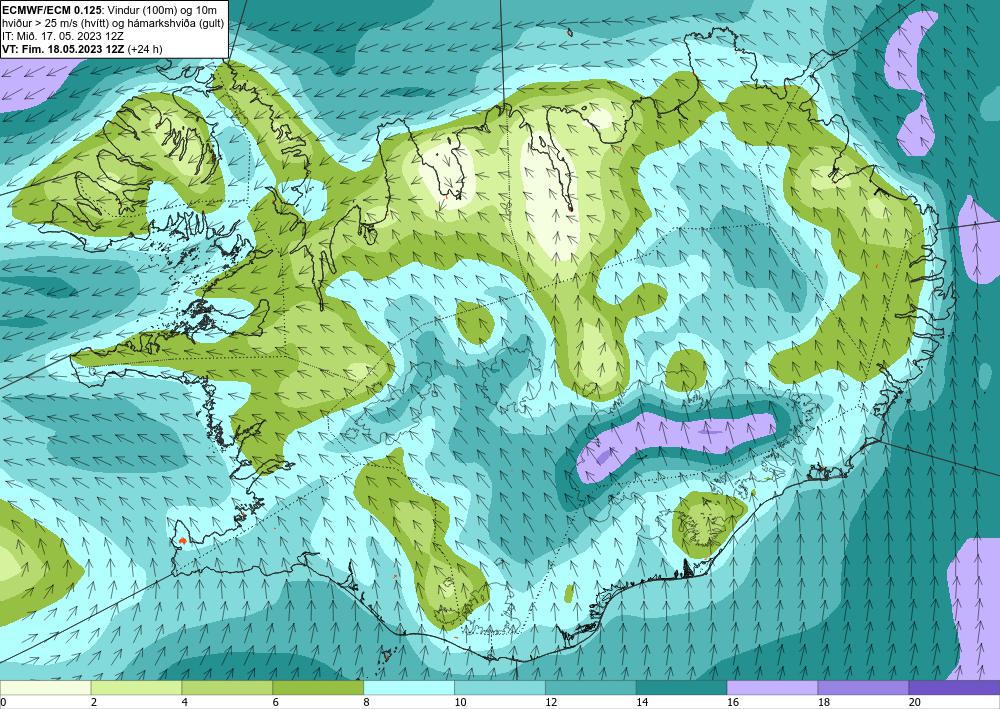Click the legend label '4'
1000x709 pixels.
[185, 702]
